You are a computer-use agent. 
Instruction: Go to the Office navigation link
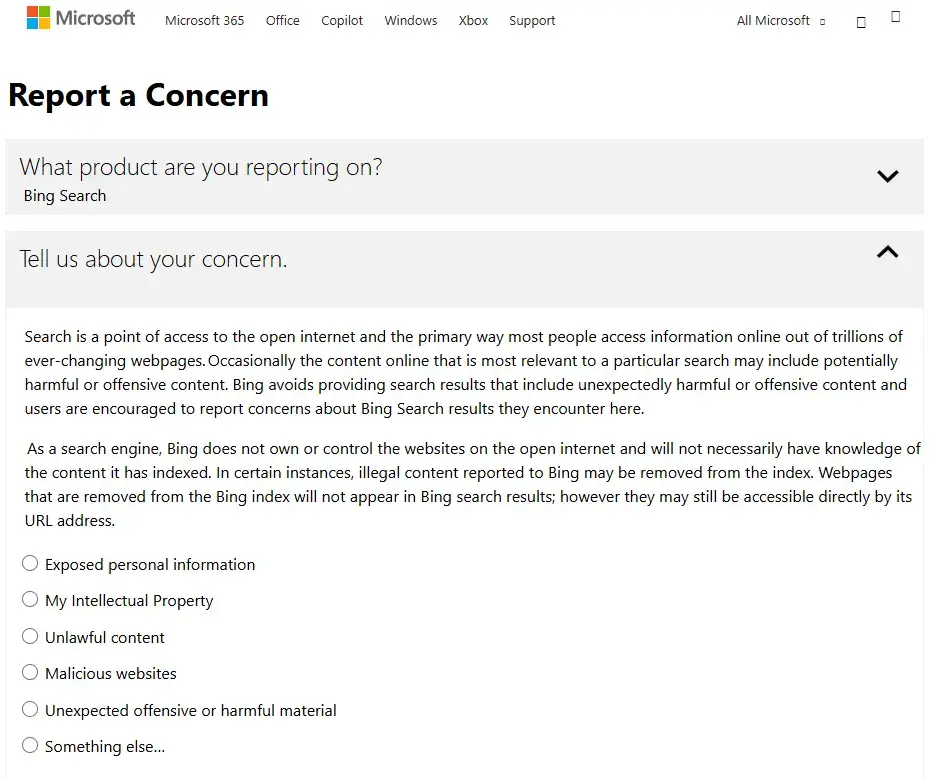click(283, 21)
